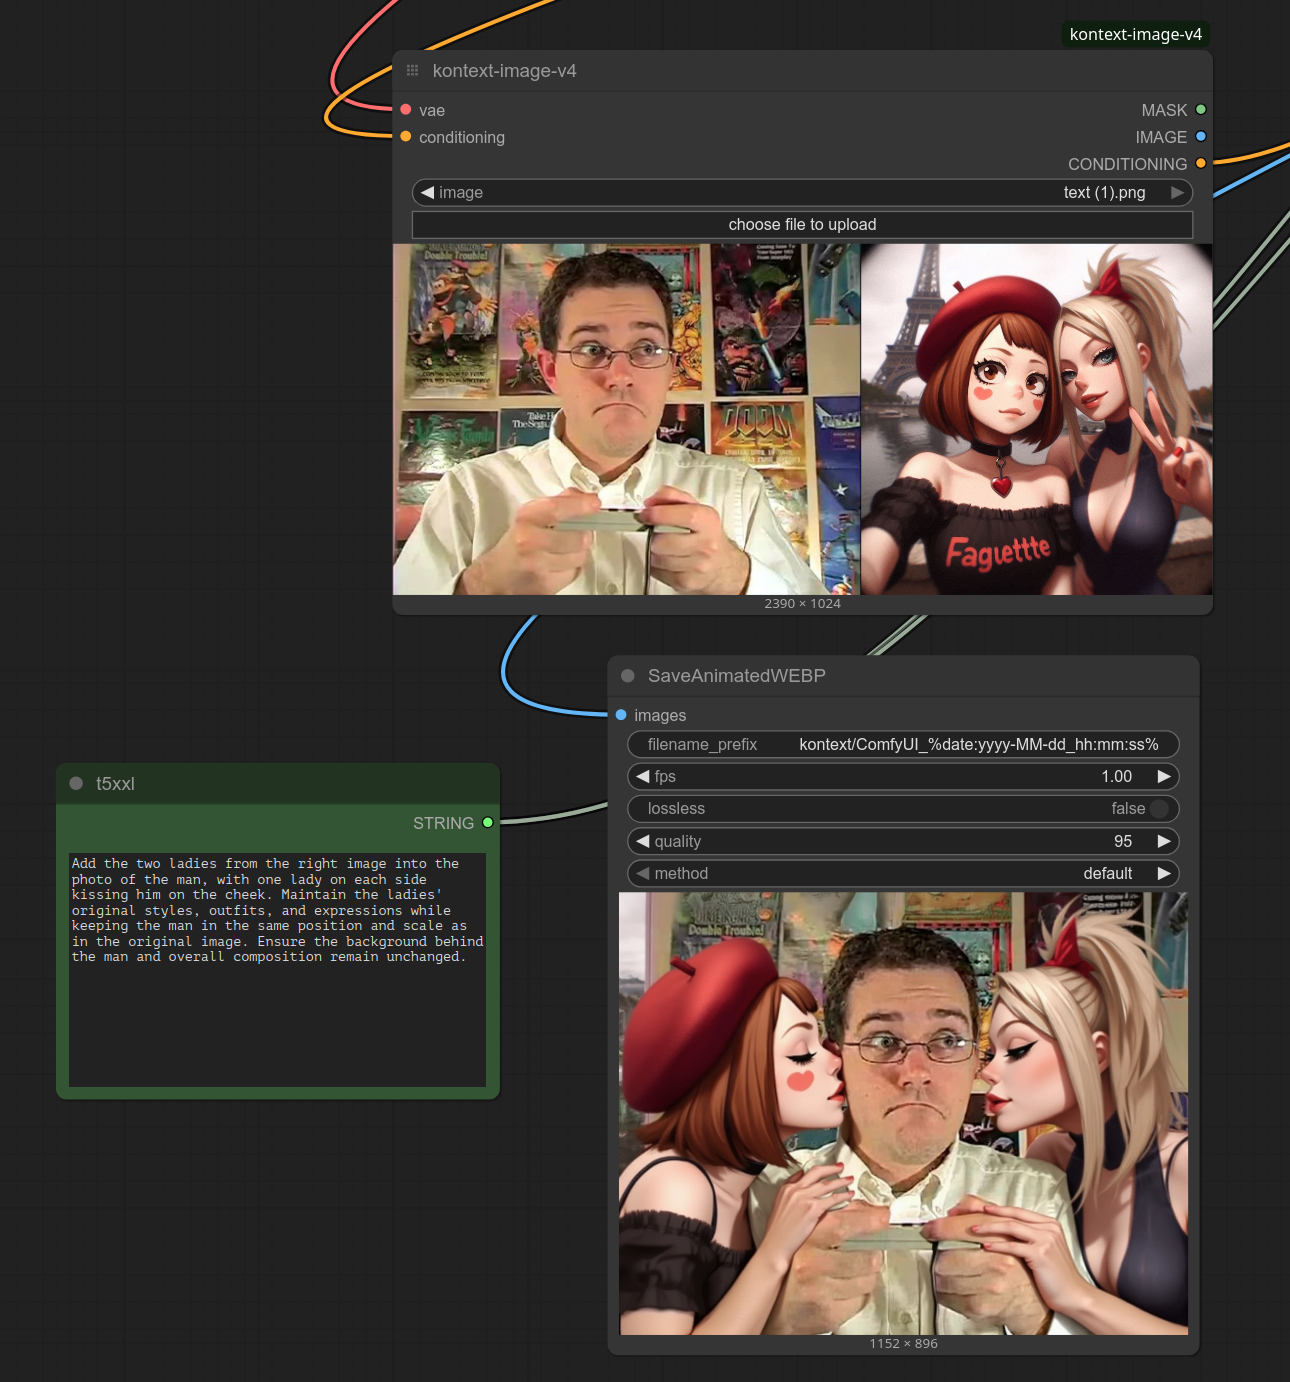Select previous method with the left arrow
The width and height of the screenshot is (1290, 1382).
click(643, 873)
